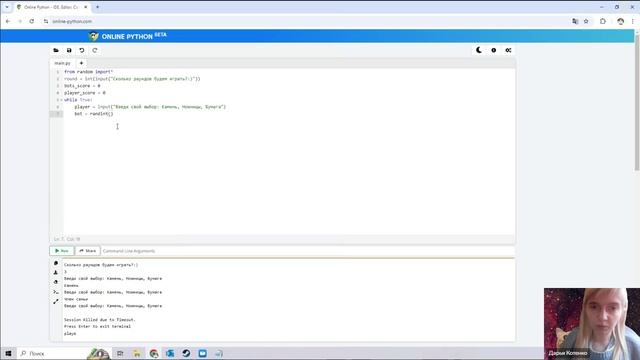This screenshot has height=360, width=640.
Task: Stop execution with the terminal's top side icon
Action: coord(56,263)
